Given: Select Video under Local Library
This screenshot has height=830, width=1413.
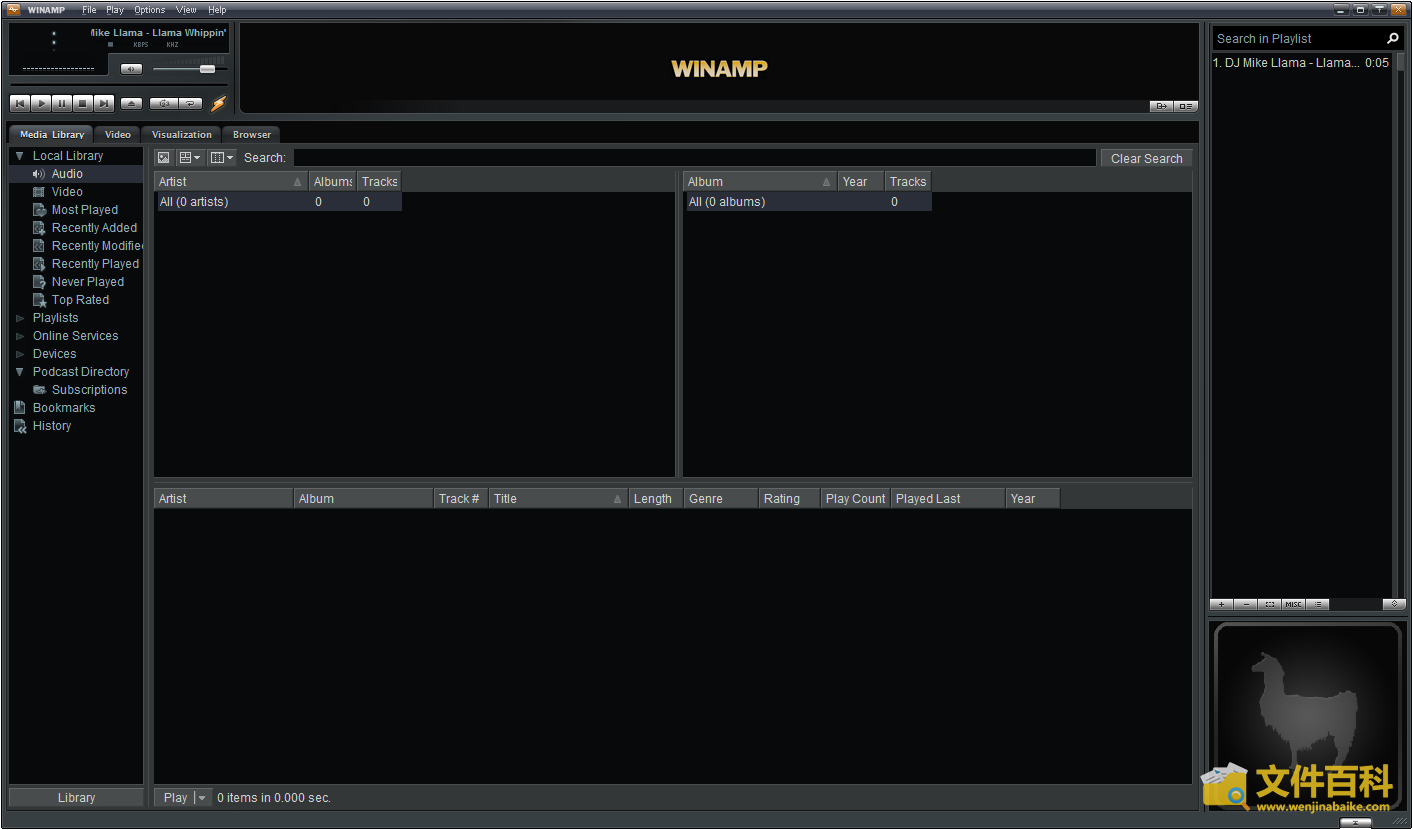Looking at the screenshot, I should coord(67,192).
